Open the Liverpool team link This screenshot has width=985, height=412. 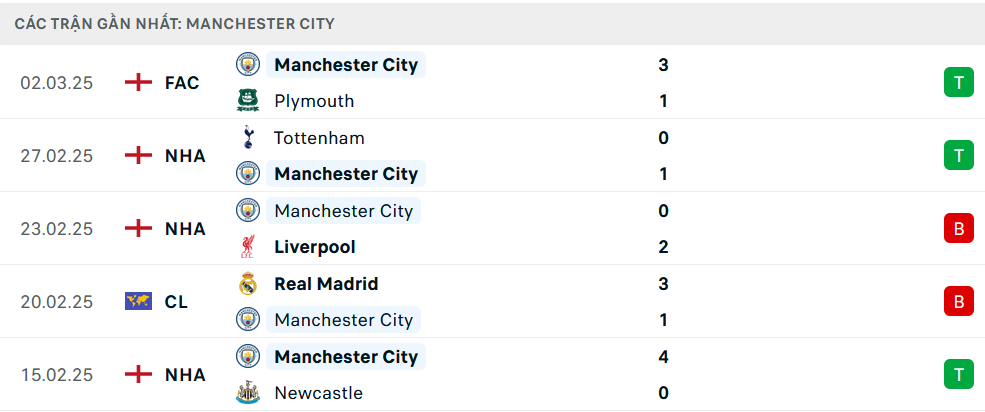315,247
